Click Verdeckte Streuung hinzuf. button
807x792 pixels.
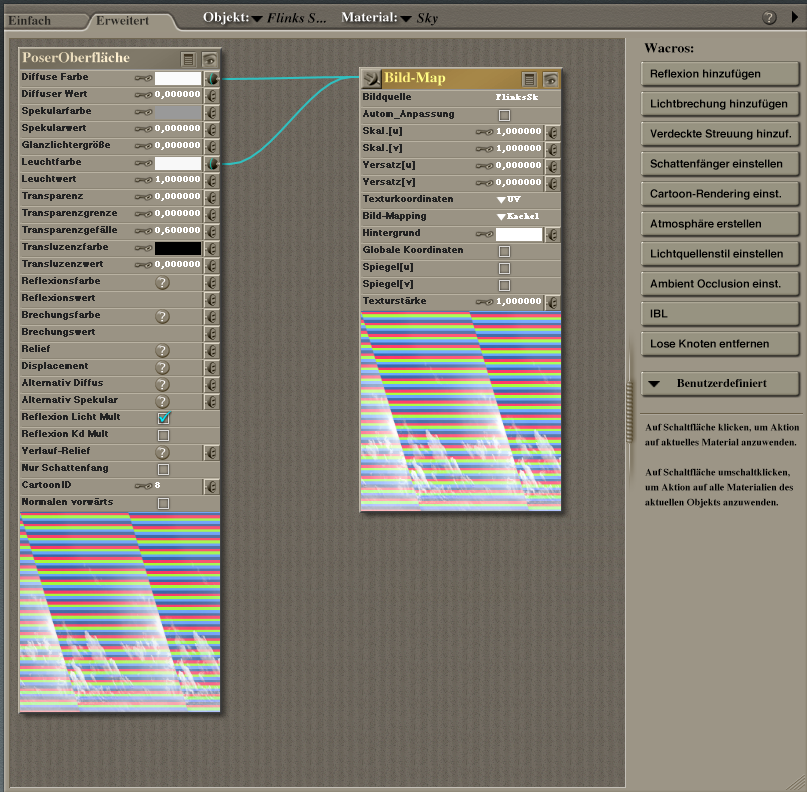(720, 134)
